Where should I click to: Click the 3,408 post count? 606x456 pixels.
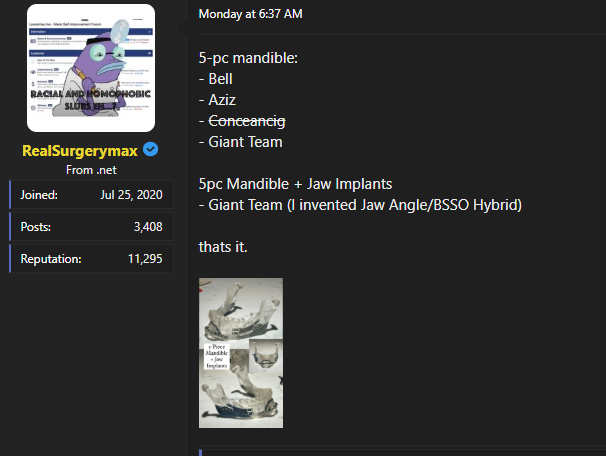click(147, 227)
